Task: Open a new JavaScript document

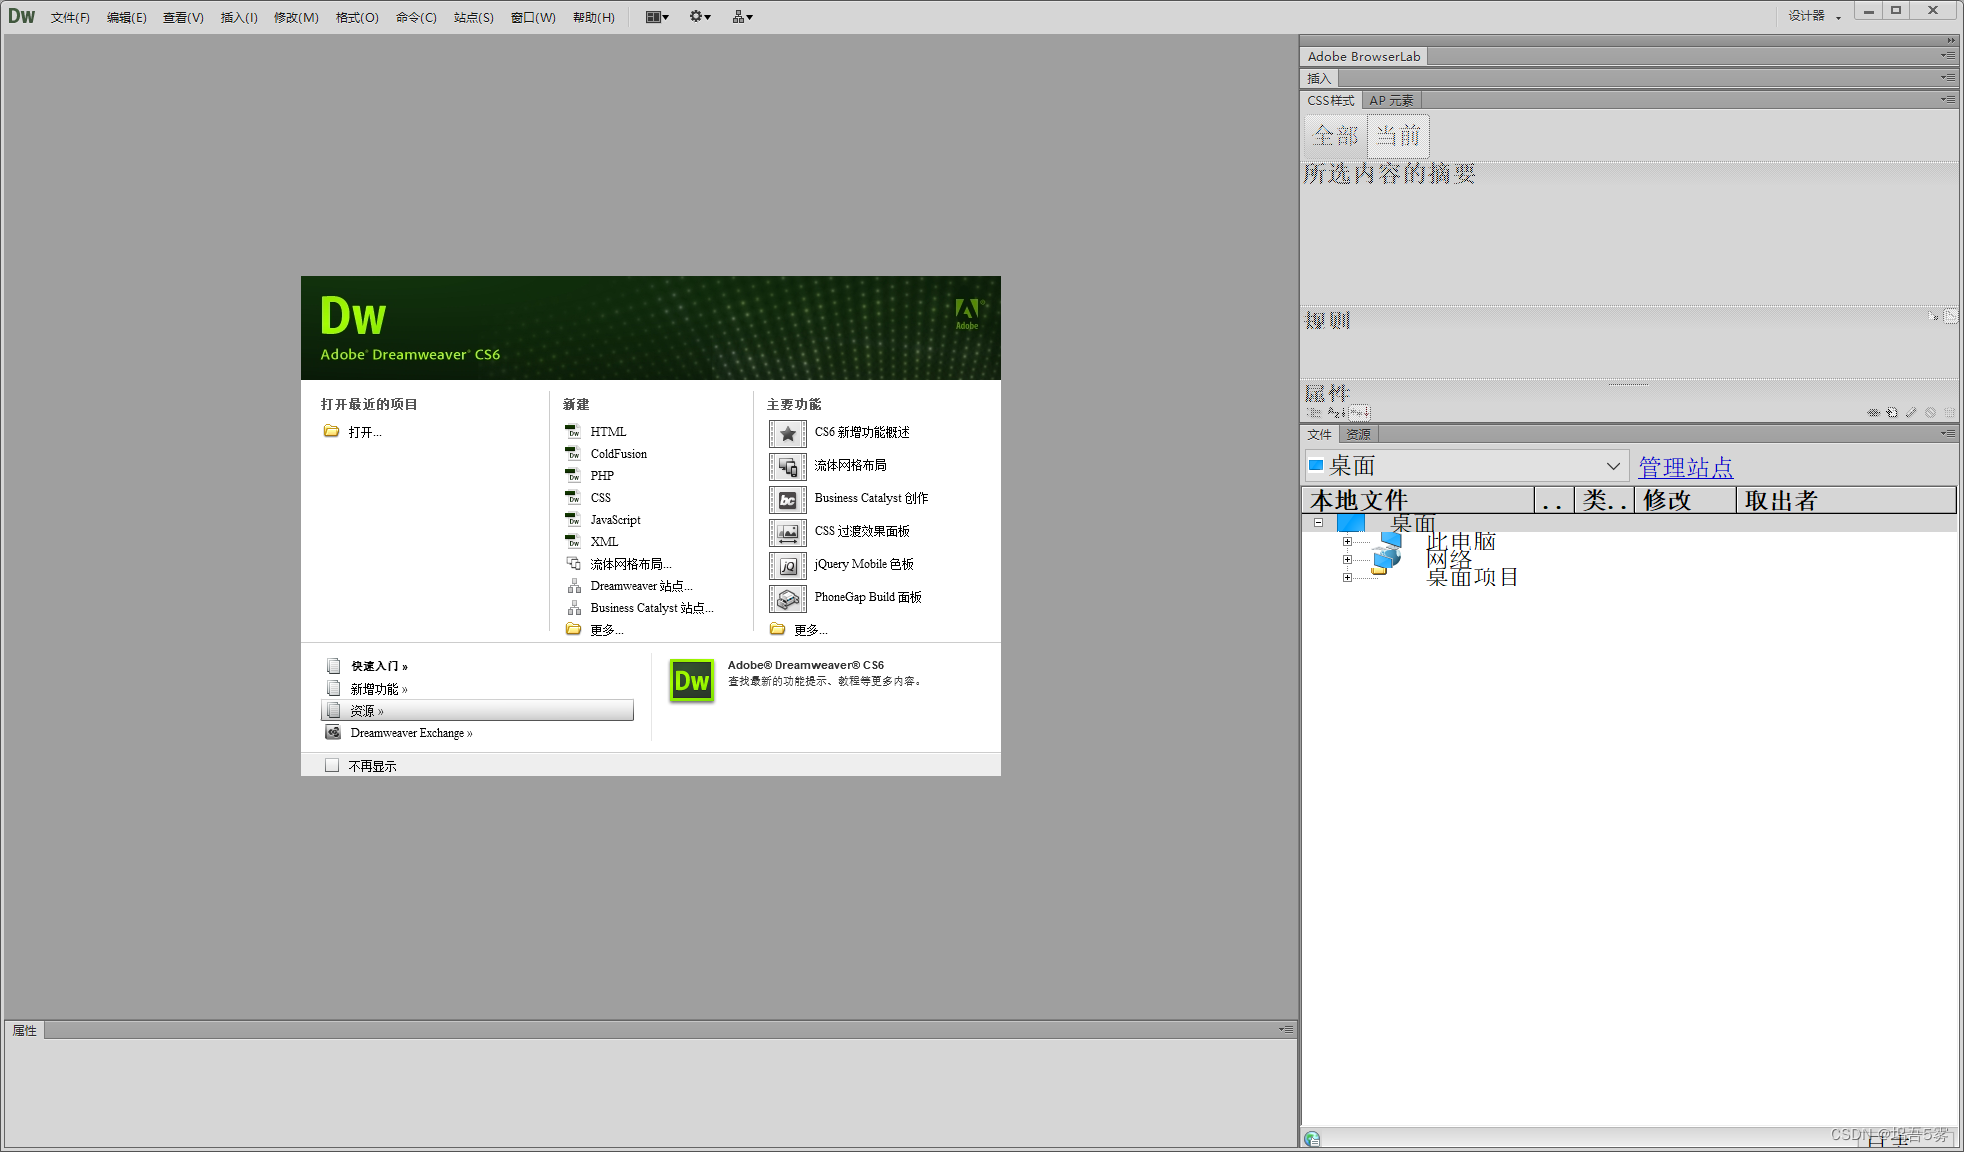Action: pos(614,519)
